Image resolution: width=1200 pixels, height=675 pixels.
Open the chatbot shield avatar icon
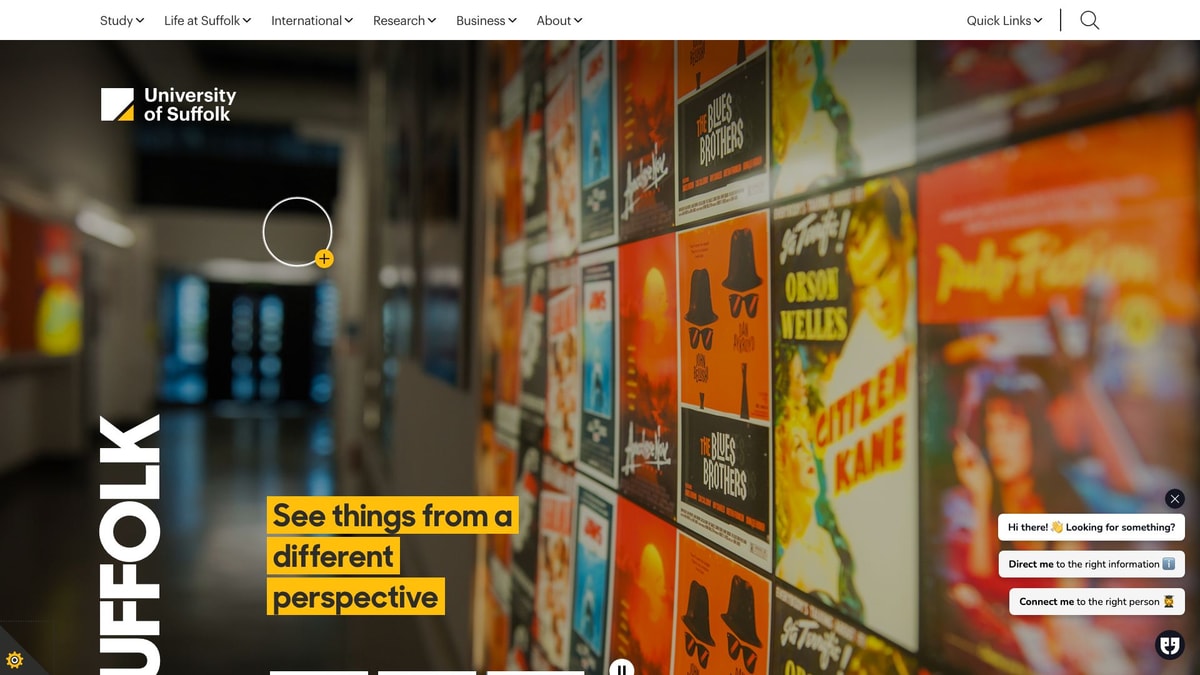pos(1170,645)
